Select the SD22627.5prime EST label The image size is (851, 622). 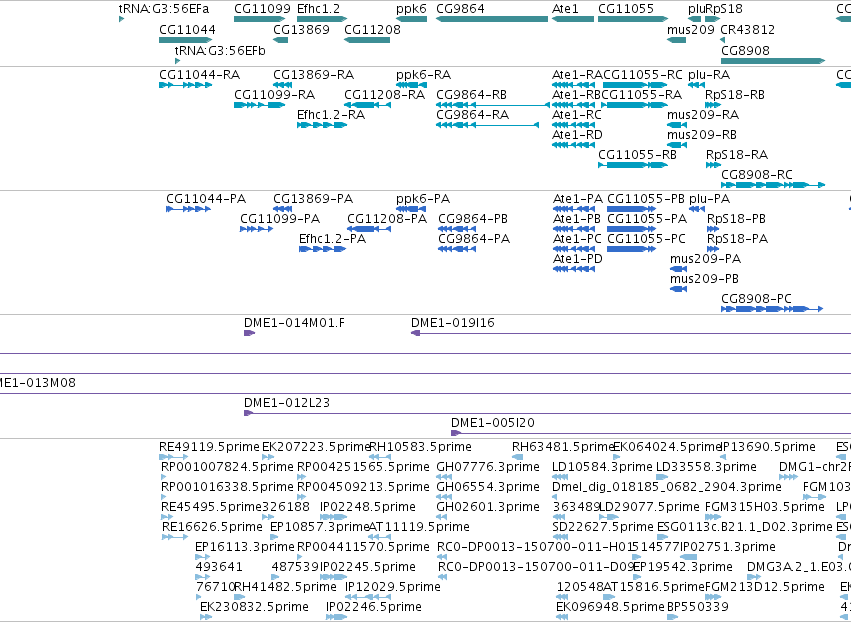click(x=602, y=527)
